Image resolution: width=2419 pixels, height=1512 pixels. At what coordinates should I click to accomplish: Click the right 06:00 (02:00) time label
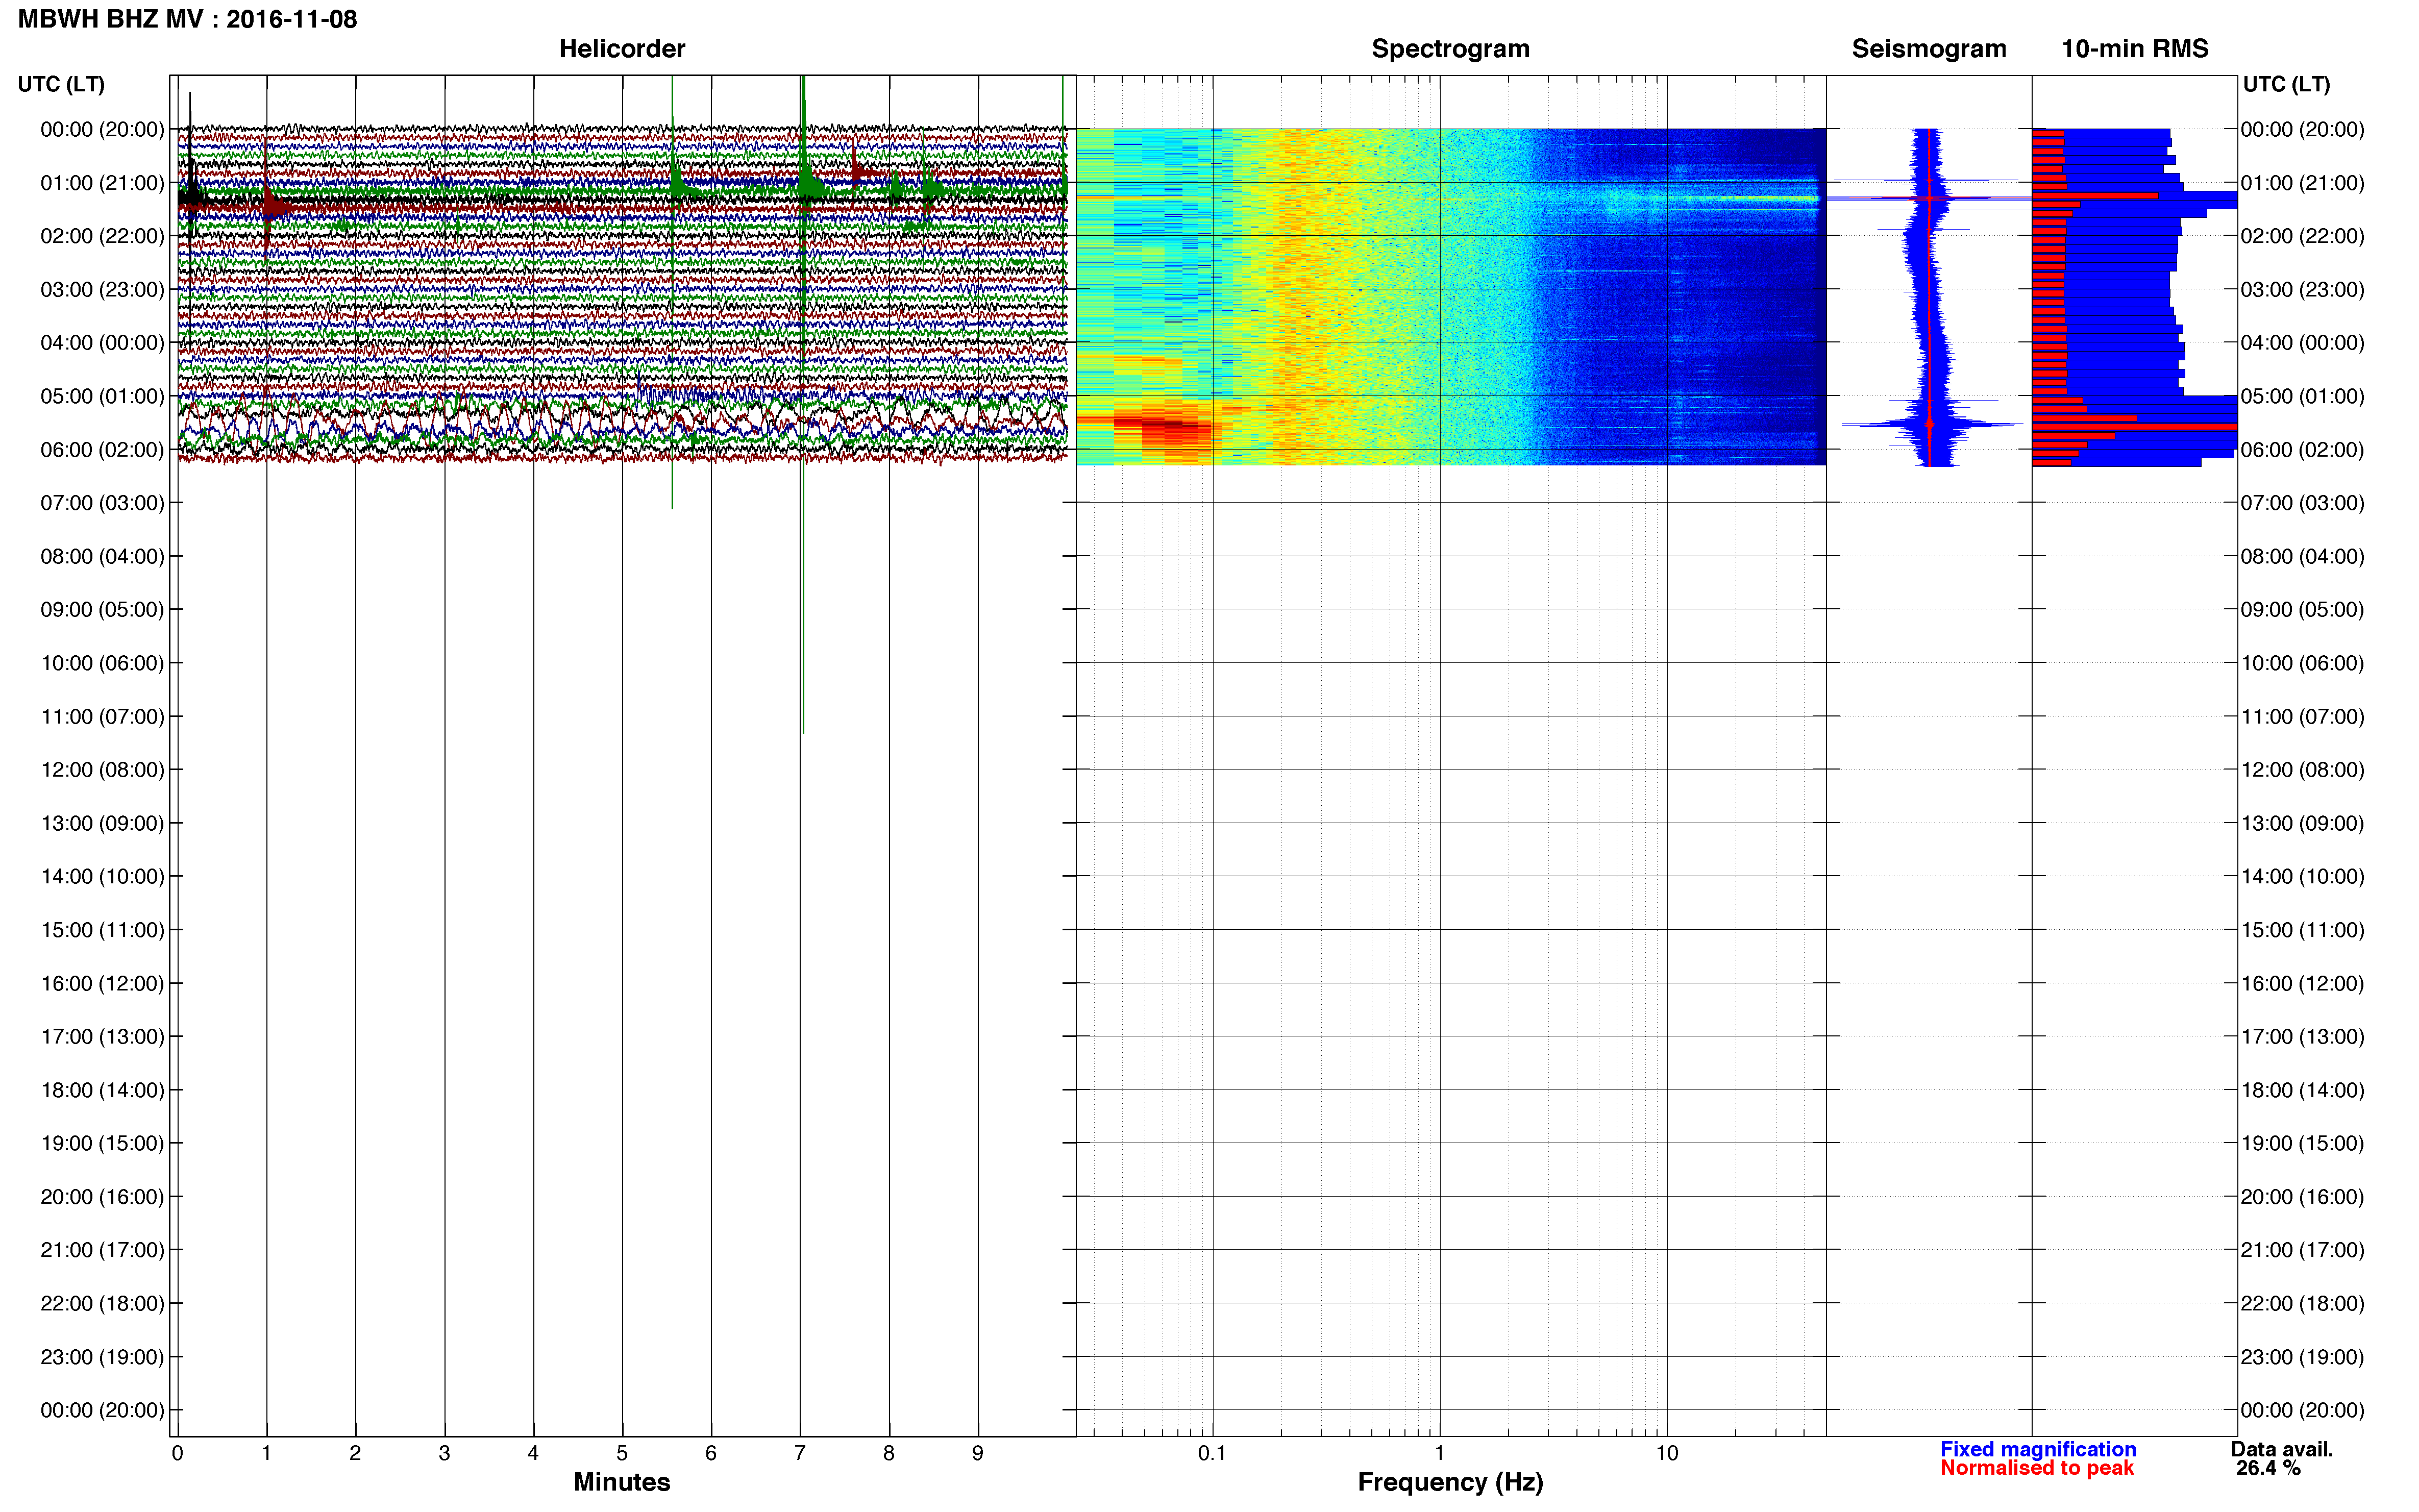2302,450
